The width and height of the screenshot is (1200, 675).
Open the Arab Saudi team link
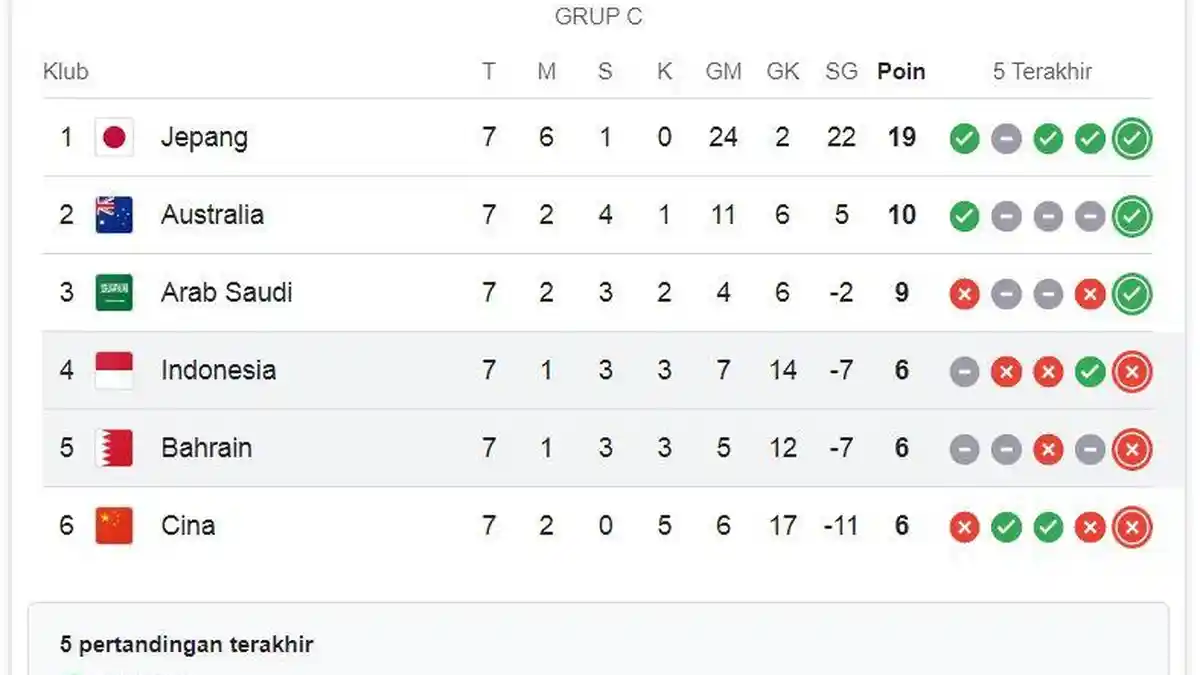227,293
